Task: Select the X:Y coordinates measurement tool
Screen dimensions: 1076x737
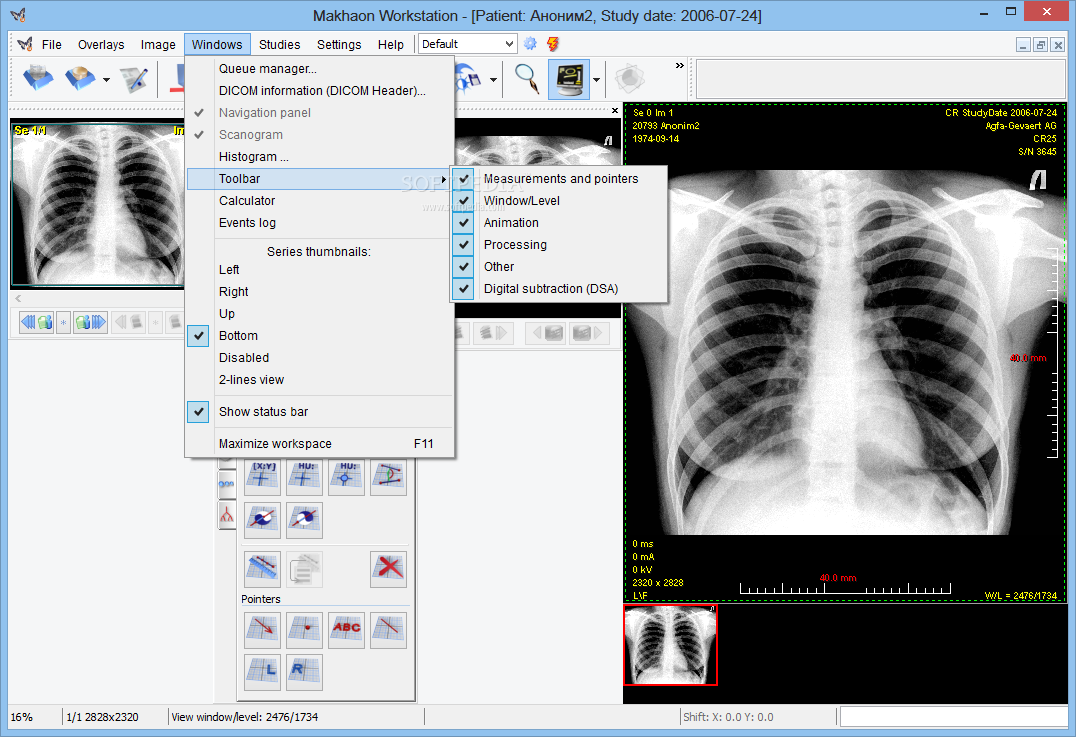Action: coord(262,476)
